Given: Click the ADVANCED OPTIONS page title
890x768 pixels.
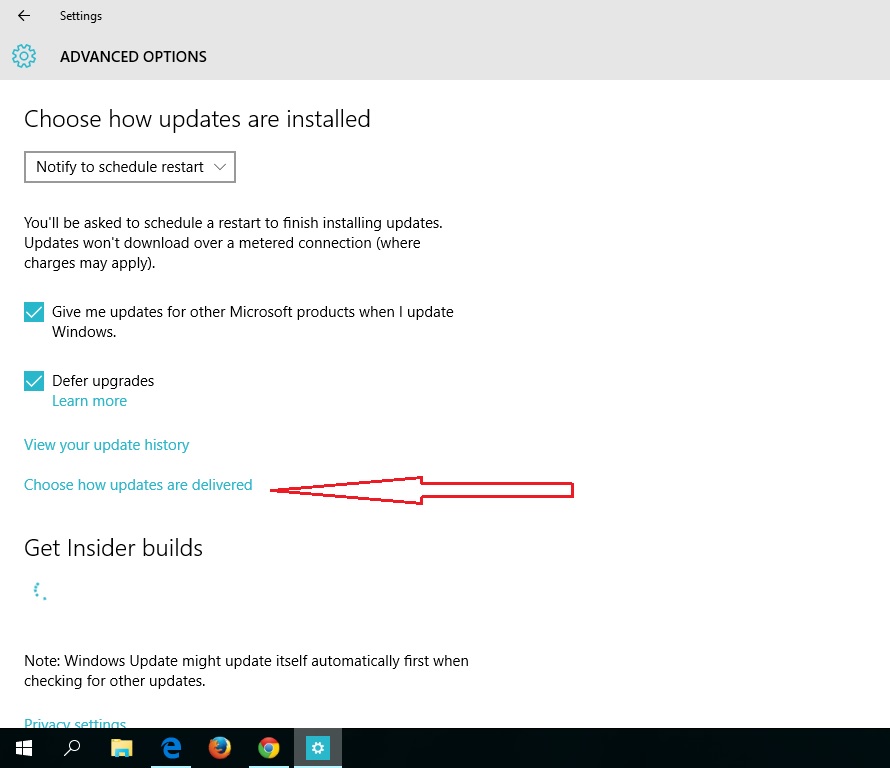Looking at the screenshot, I should pos(133,57).
